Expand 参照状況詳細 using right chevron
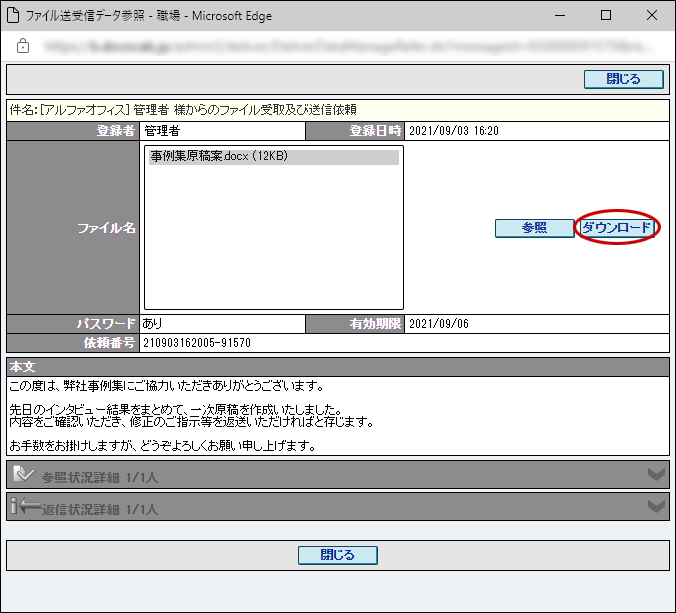 pos(656,475)
